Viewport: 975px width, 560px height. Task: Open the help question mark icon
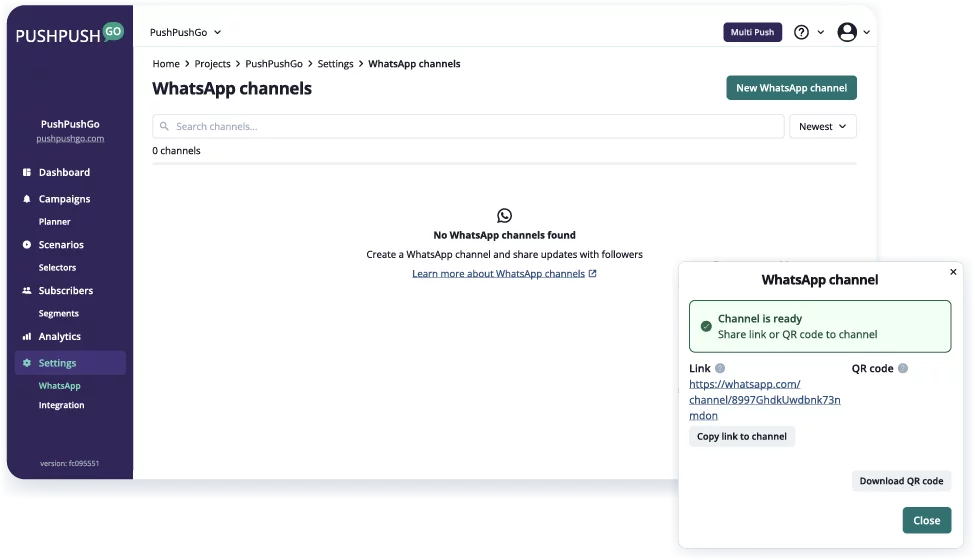(x=801, y=32)
